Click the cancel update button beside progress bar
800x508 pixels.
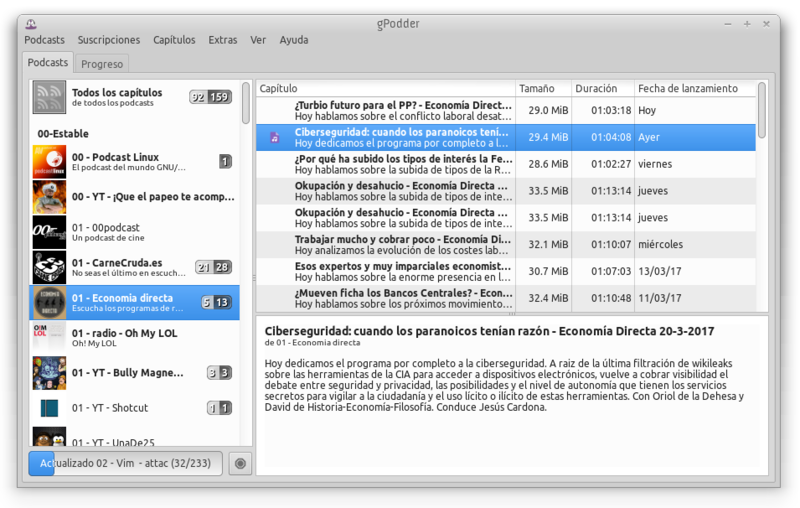click(240, 463)
